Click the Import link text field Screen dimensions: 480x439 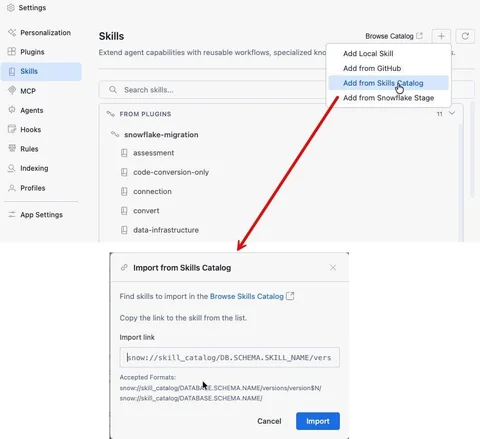coord(230,357)
